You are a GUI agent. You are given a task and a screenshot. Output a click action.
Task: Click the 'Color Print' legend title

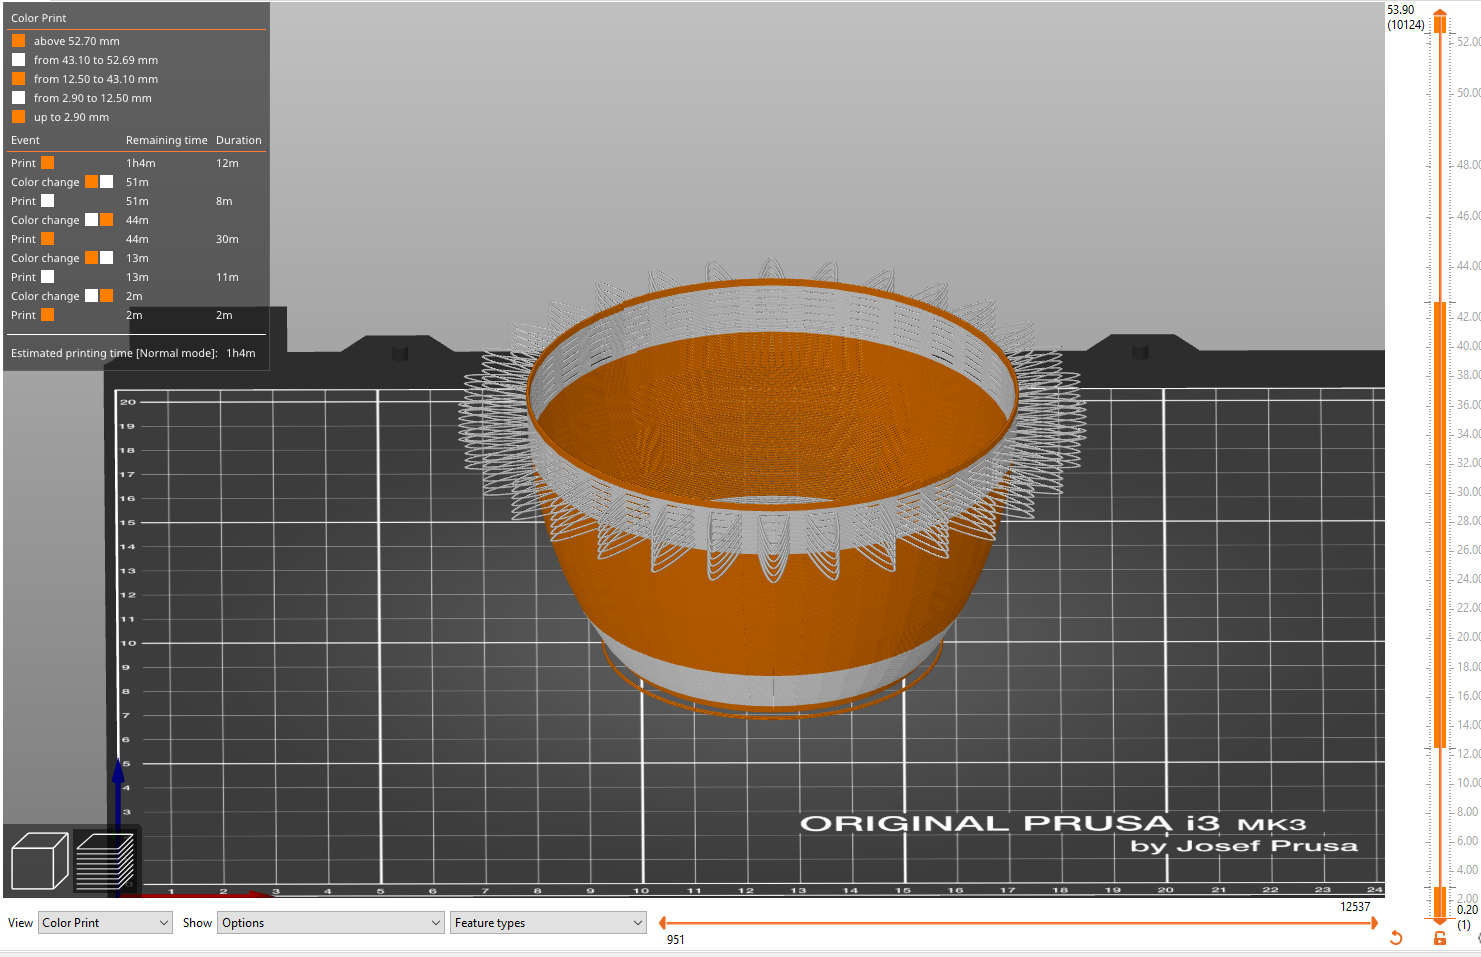coord(39,18)
